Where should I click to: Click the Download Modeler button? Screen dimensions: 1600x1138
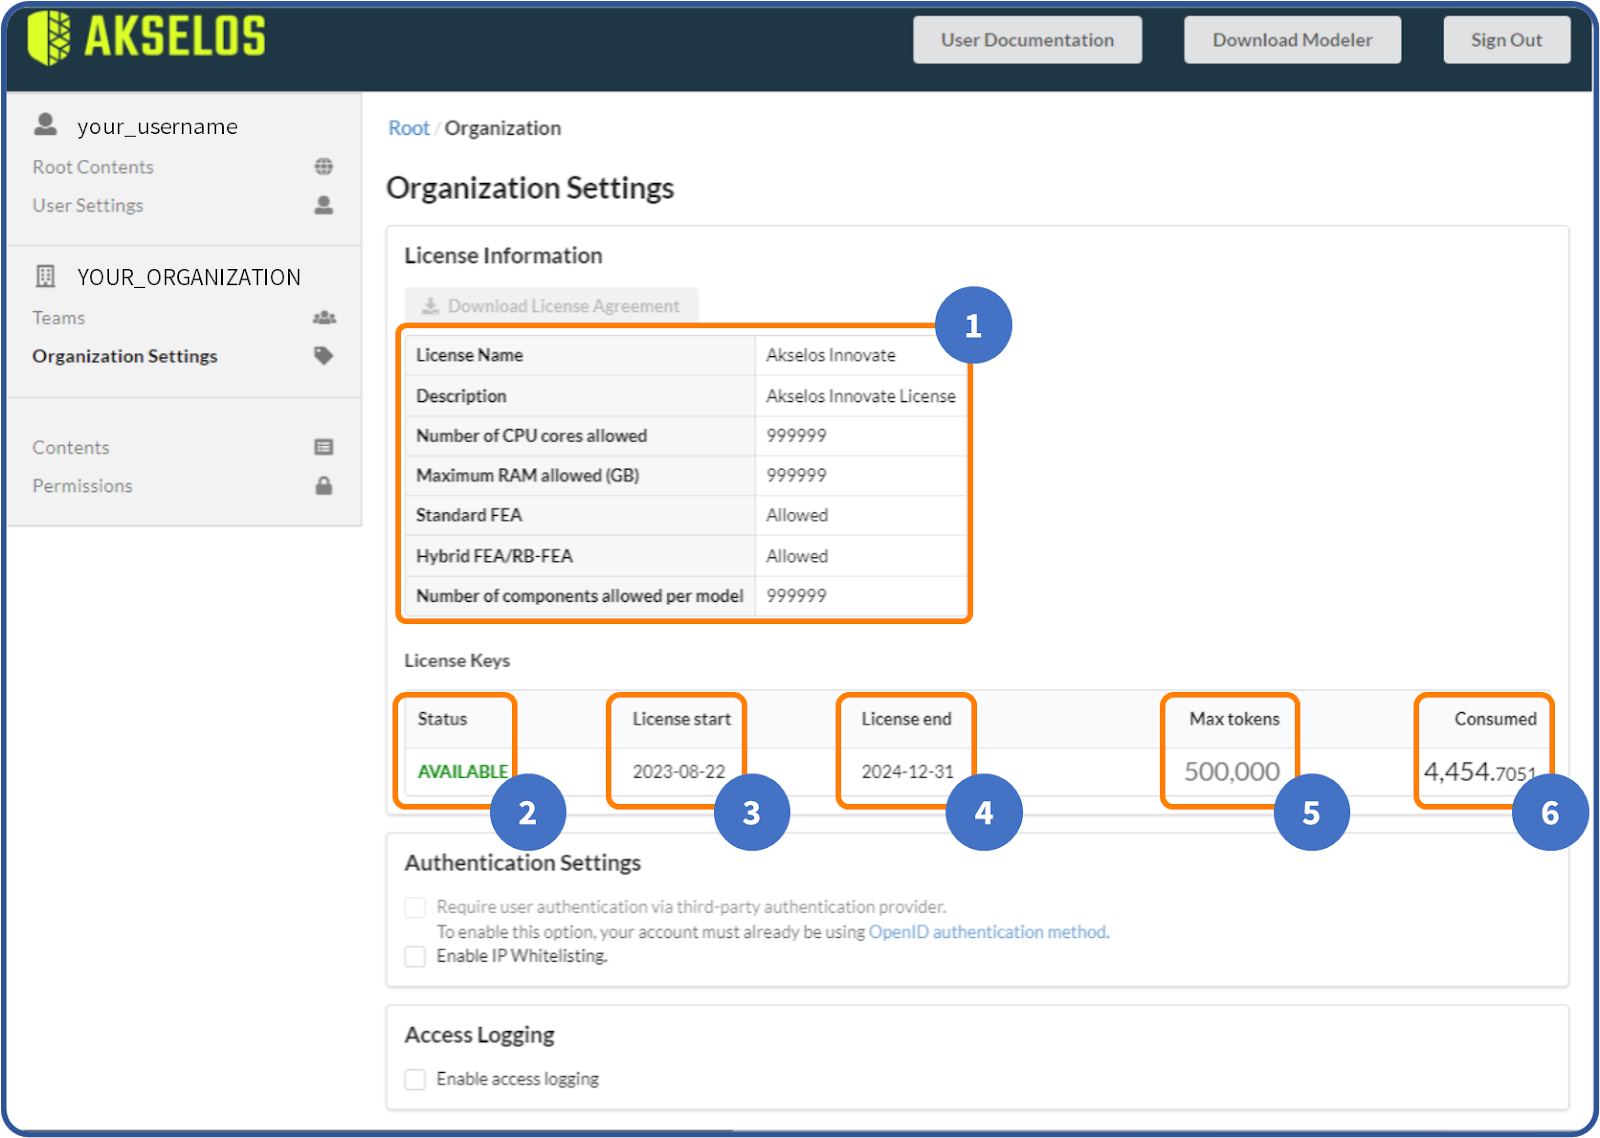pos(1292,40)
